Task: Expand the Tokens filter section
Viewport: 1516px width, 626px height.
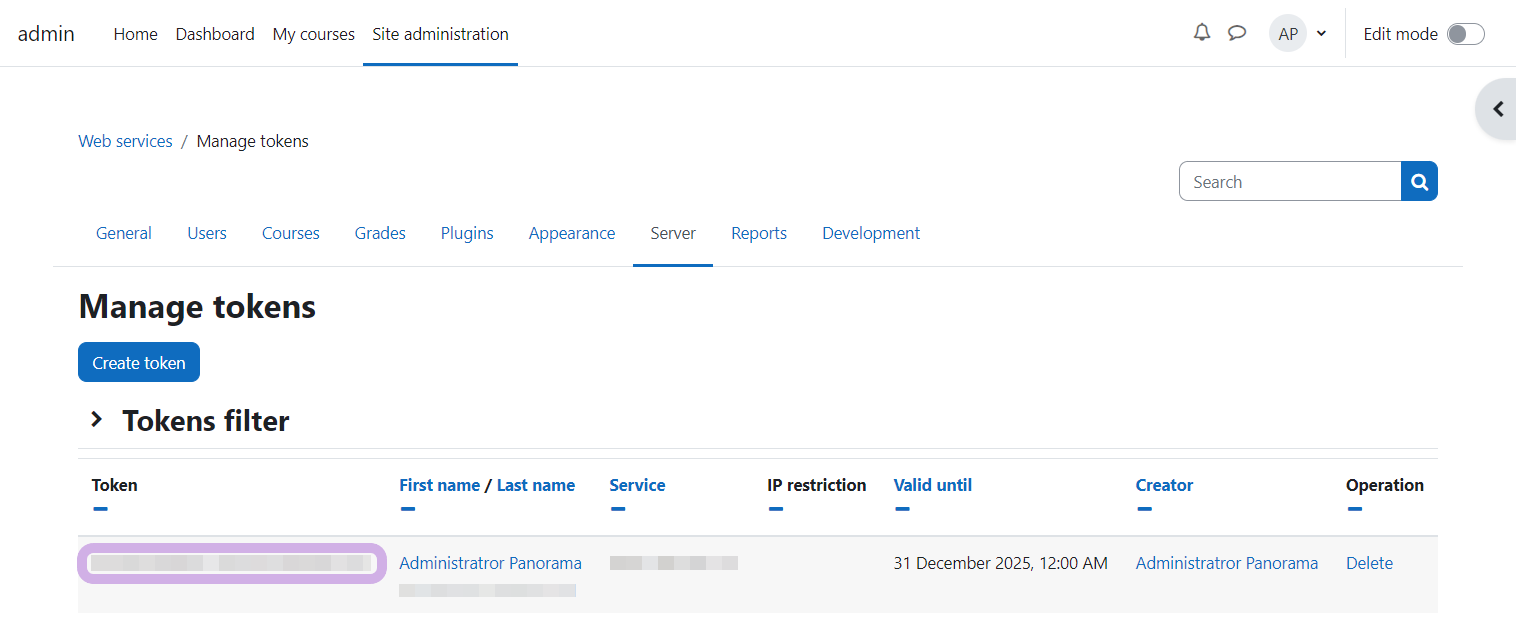Action: [97, 420]
